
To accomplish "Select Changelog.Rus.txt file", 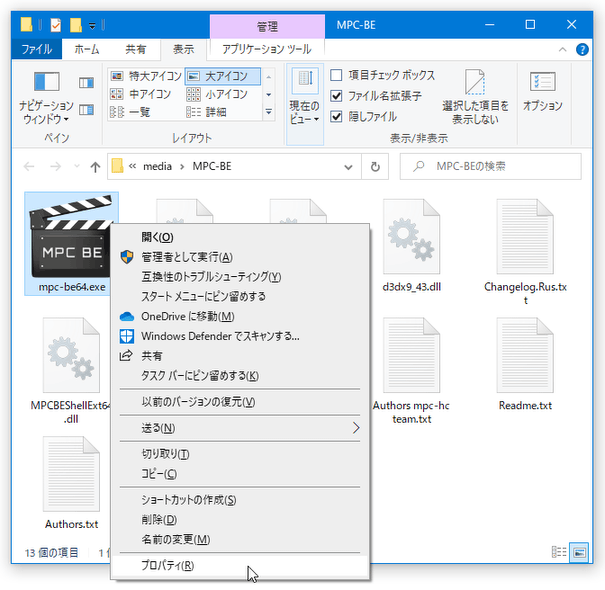I will 525,252.
